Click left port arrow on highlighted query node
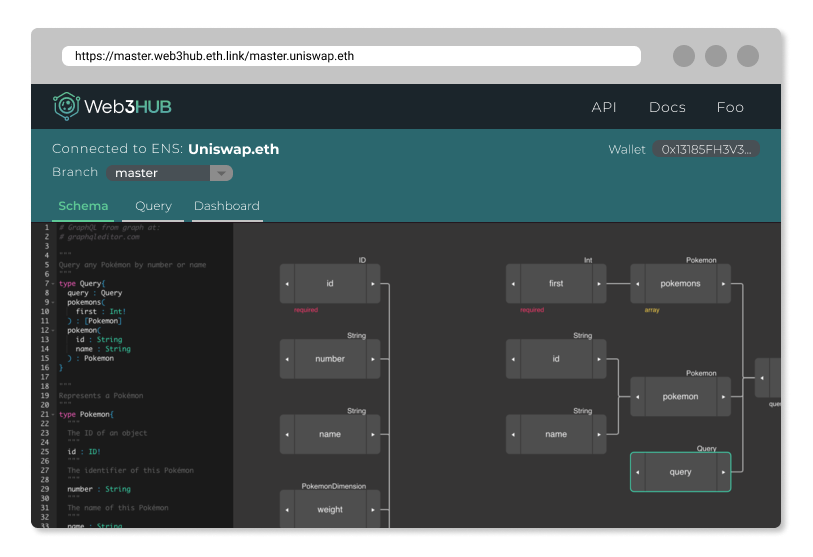Image resolution: width=813 pixels, height=557 pixels. (638, 472)
